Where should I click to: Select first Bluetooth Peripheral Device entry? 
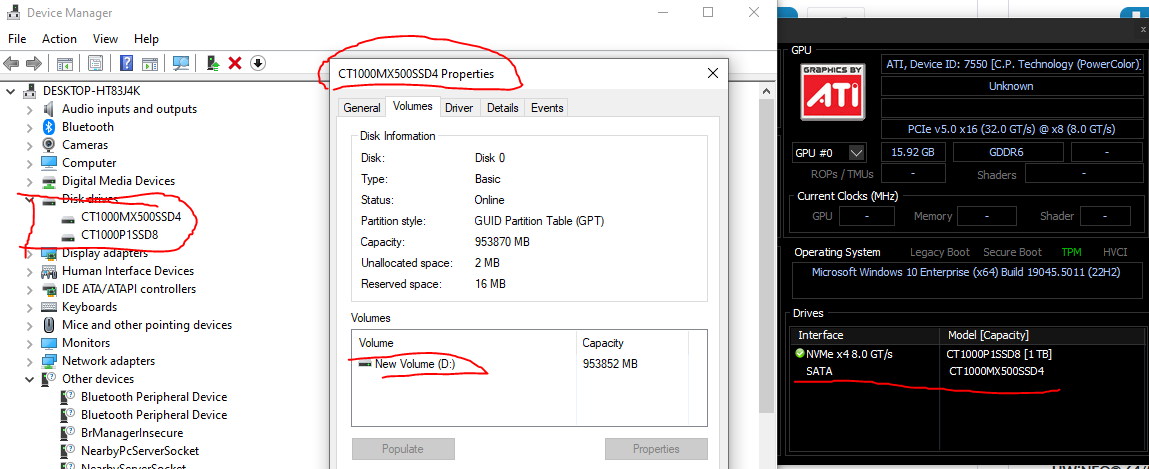coord(154,396)
